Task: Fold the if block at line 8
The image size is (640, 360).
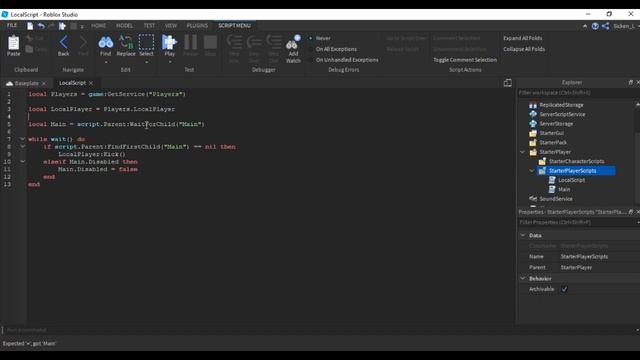Action: (22, 147)
